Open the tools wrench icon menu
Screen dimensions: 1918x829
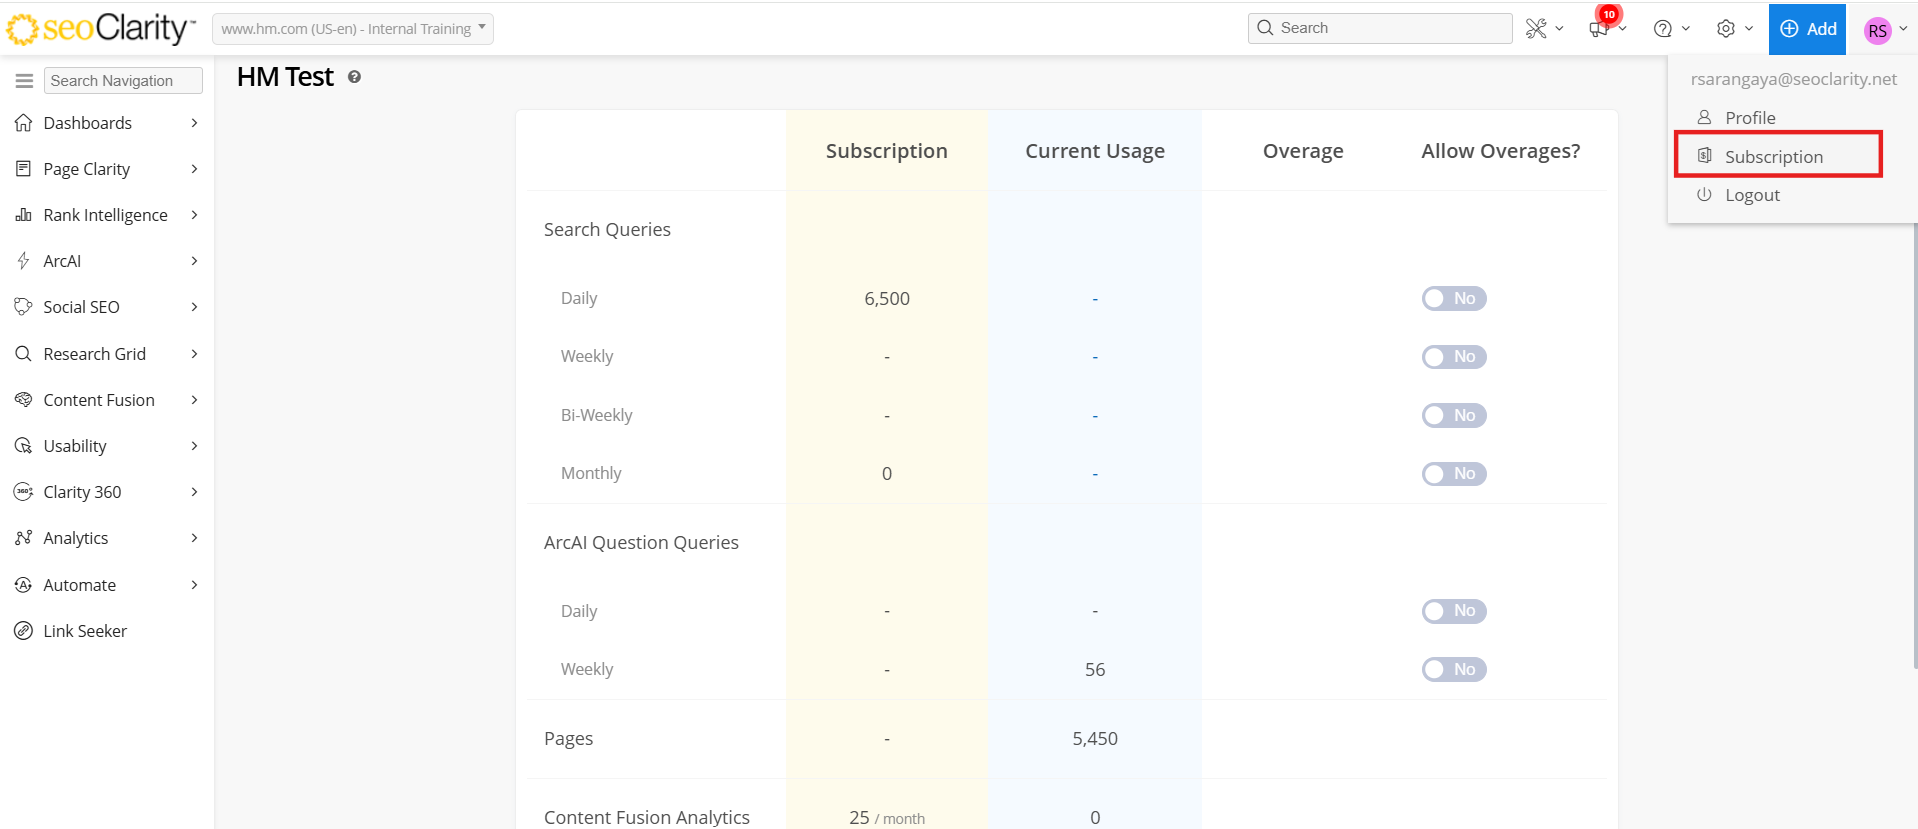[1537, 29]
